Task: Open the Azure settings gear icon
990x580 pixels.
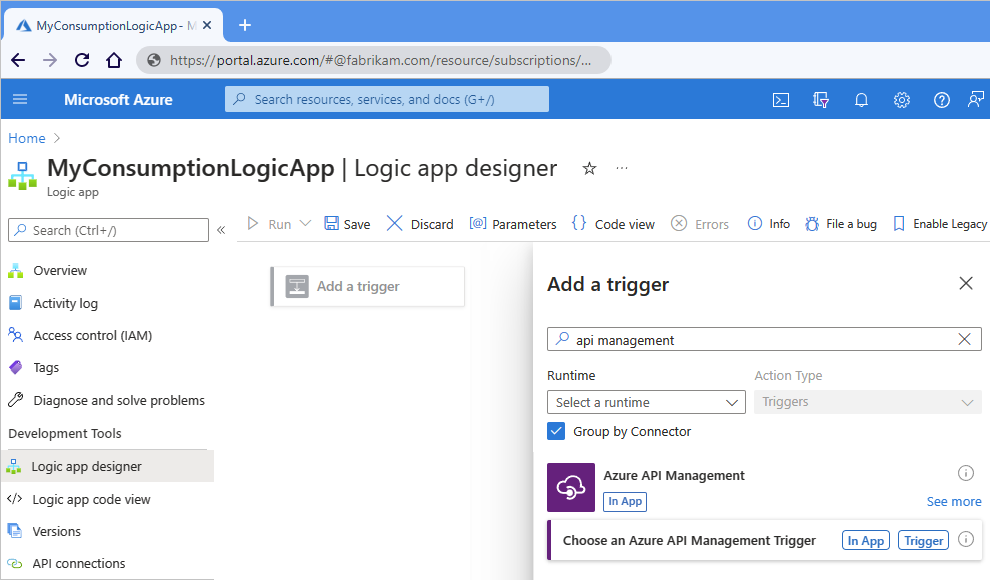Action: pyautogui.click(x=901, y=99)
